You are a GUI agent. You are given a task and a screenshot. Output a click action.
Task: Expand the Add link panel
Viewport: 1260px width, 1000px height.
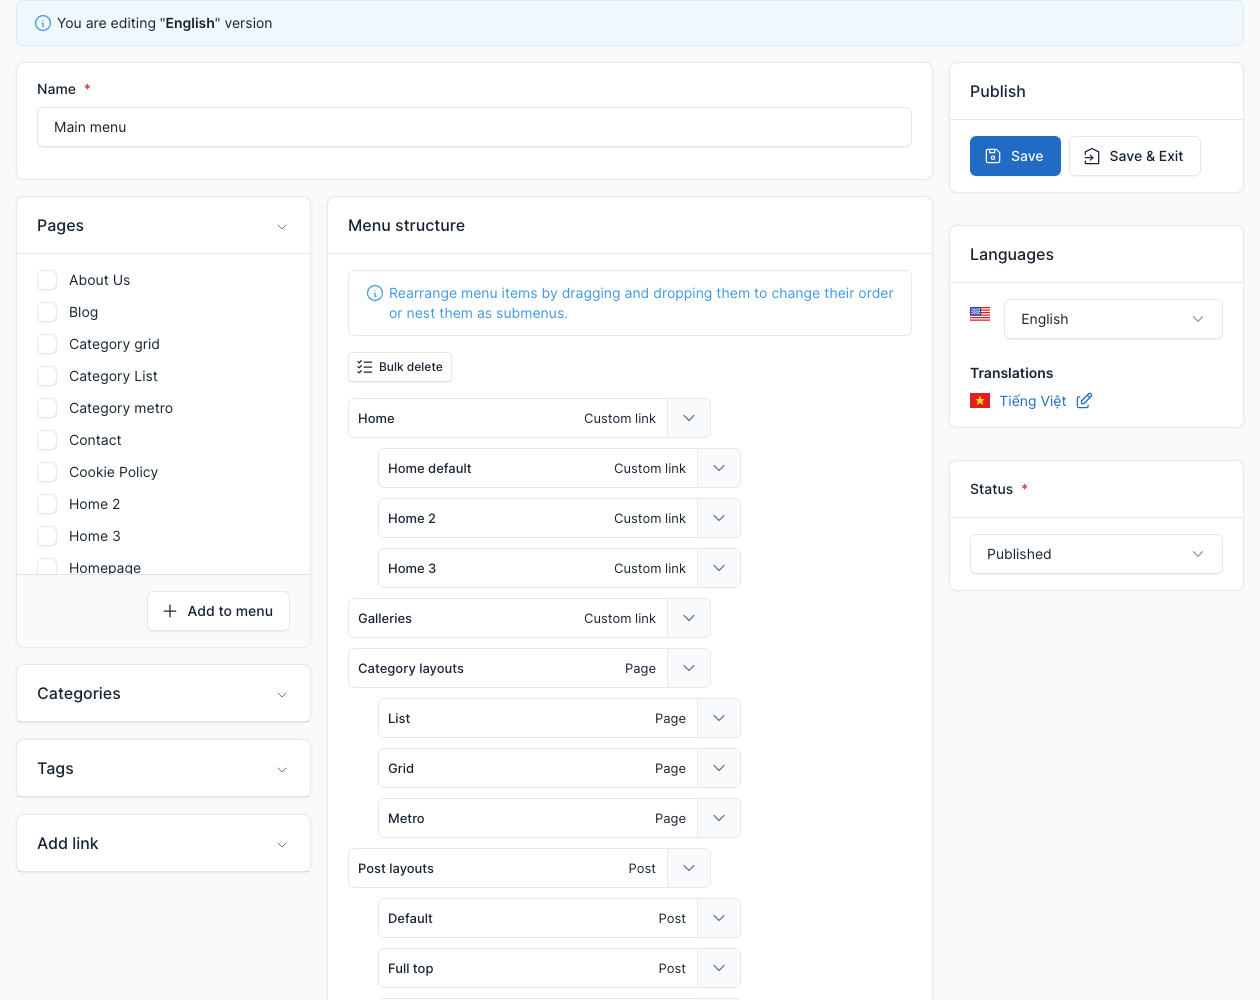163,843
